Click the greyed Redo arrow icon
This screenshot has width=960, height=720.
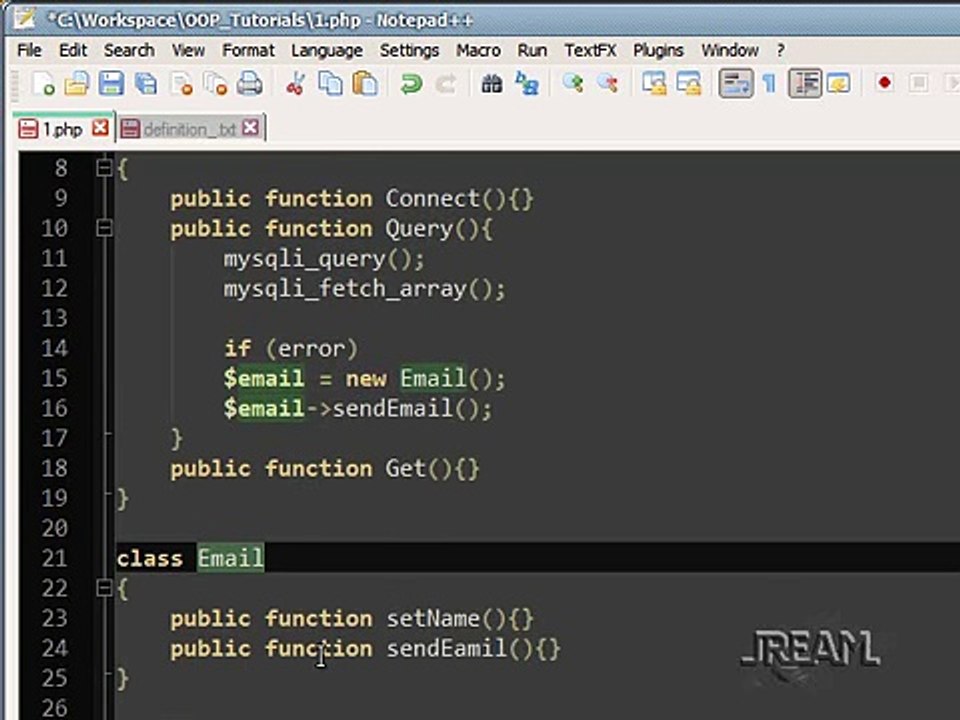coord(446,83)
